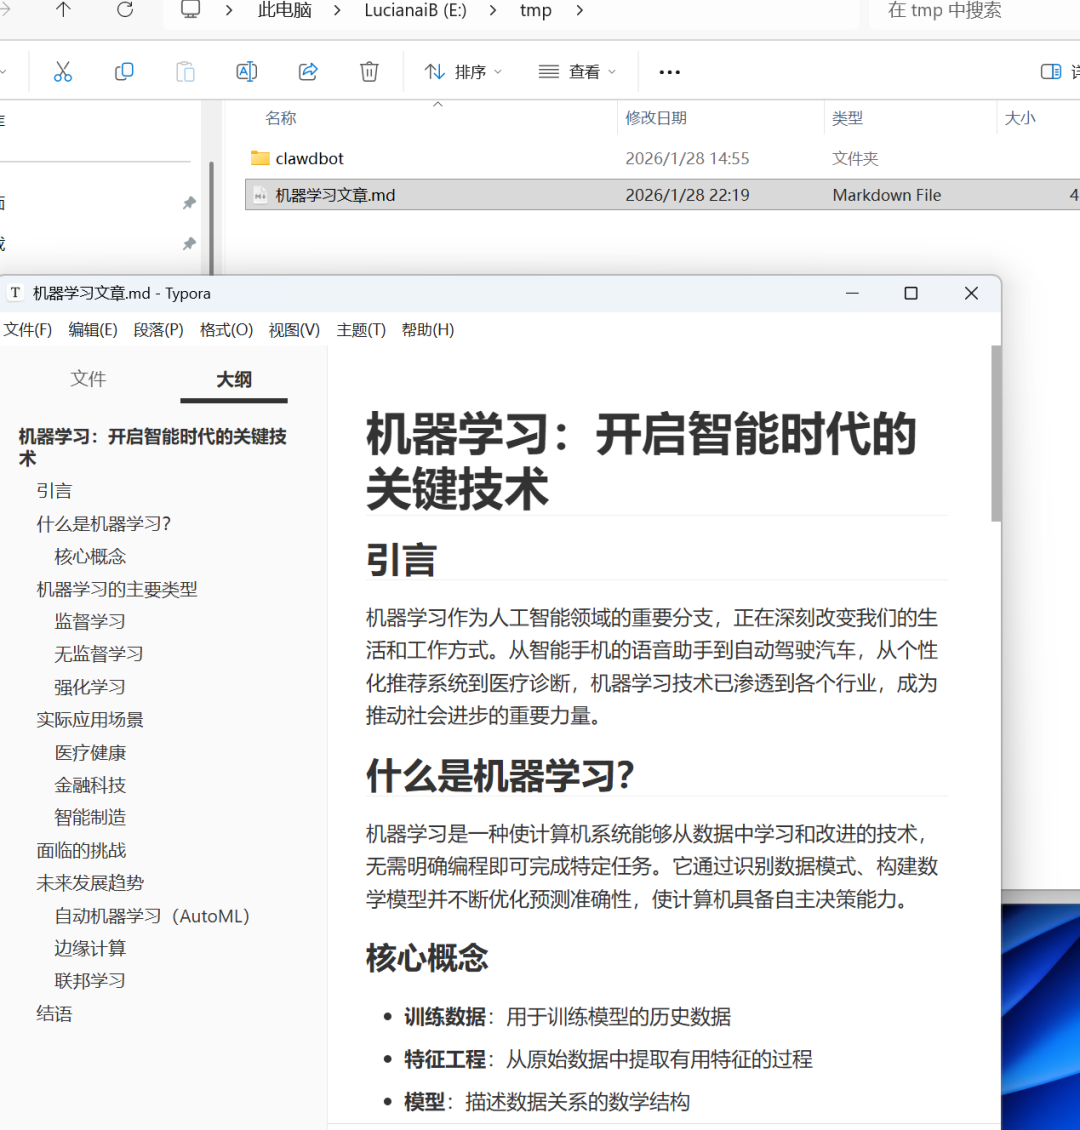Open the three-dots See more menu
The image size is (1080, 1130).
click(x=669, y=72)
